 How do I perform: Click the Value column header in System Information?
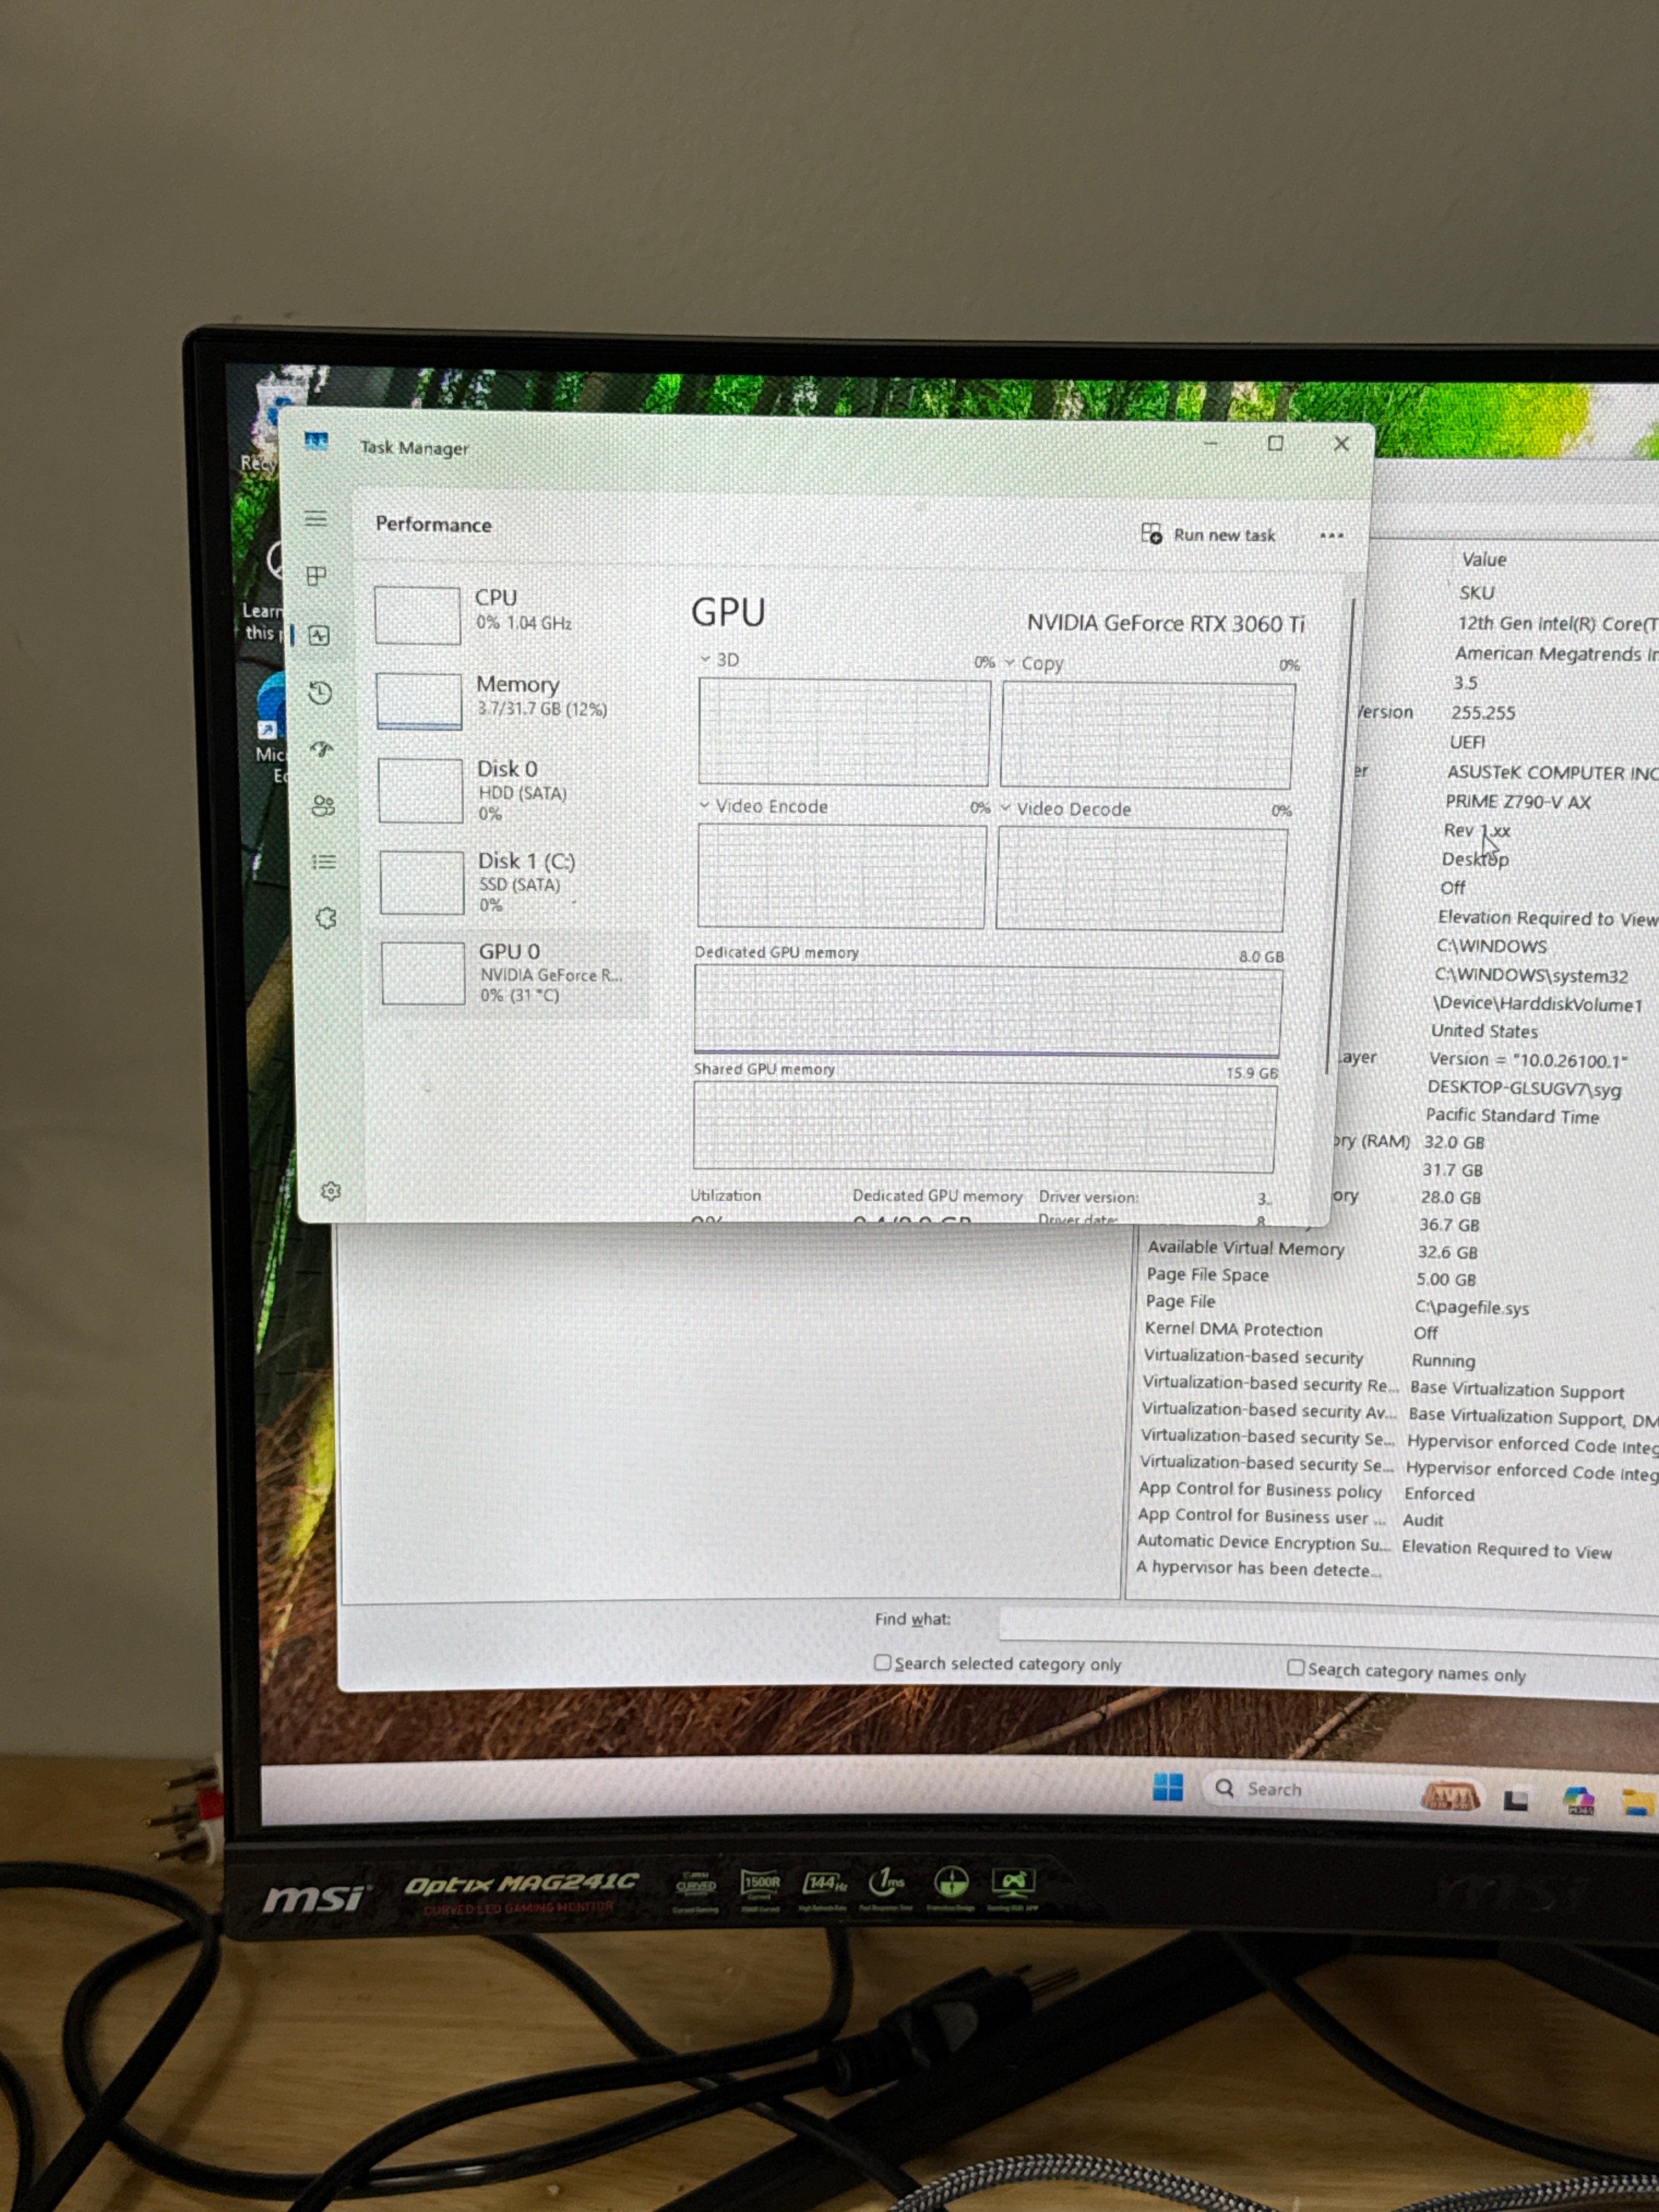tap(1484, 559)
